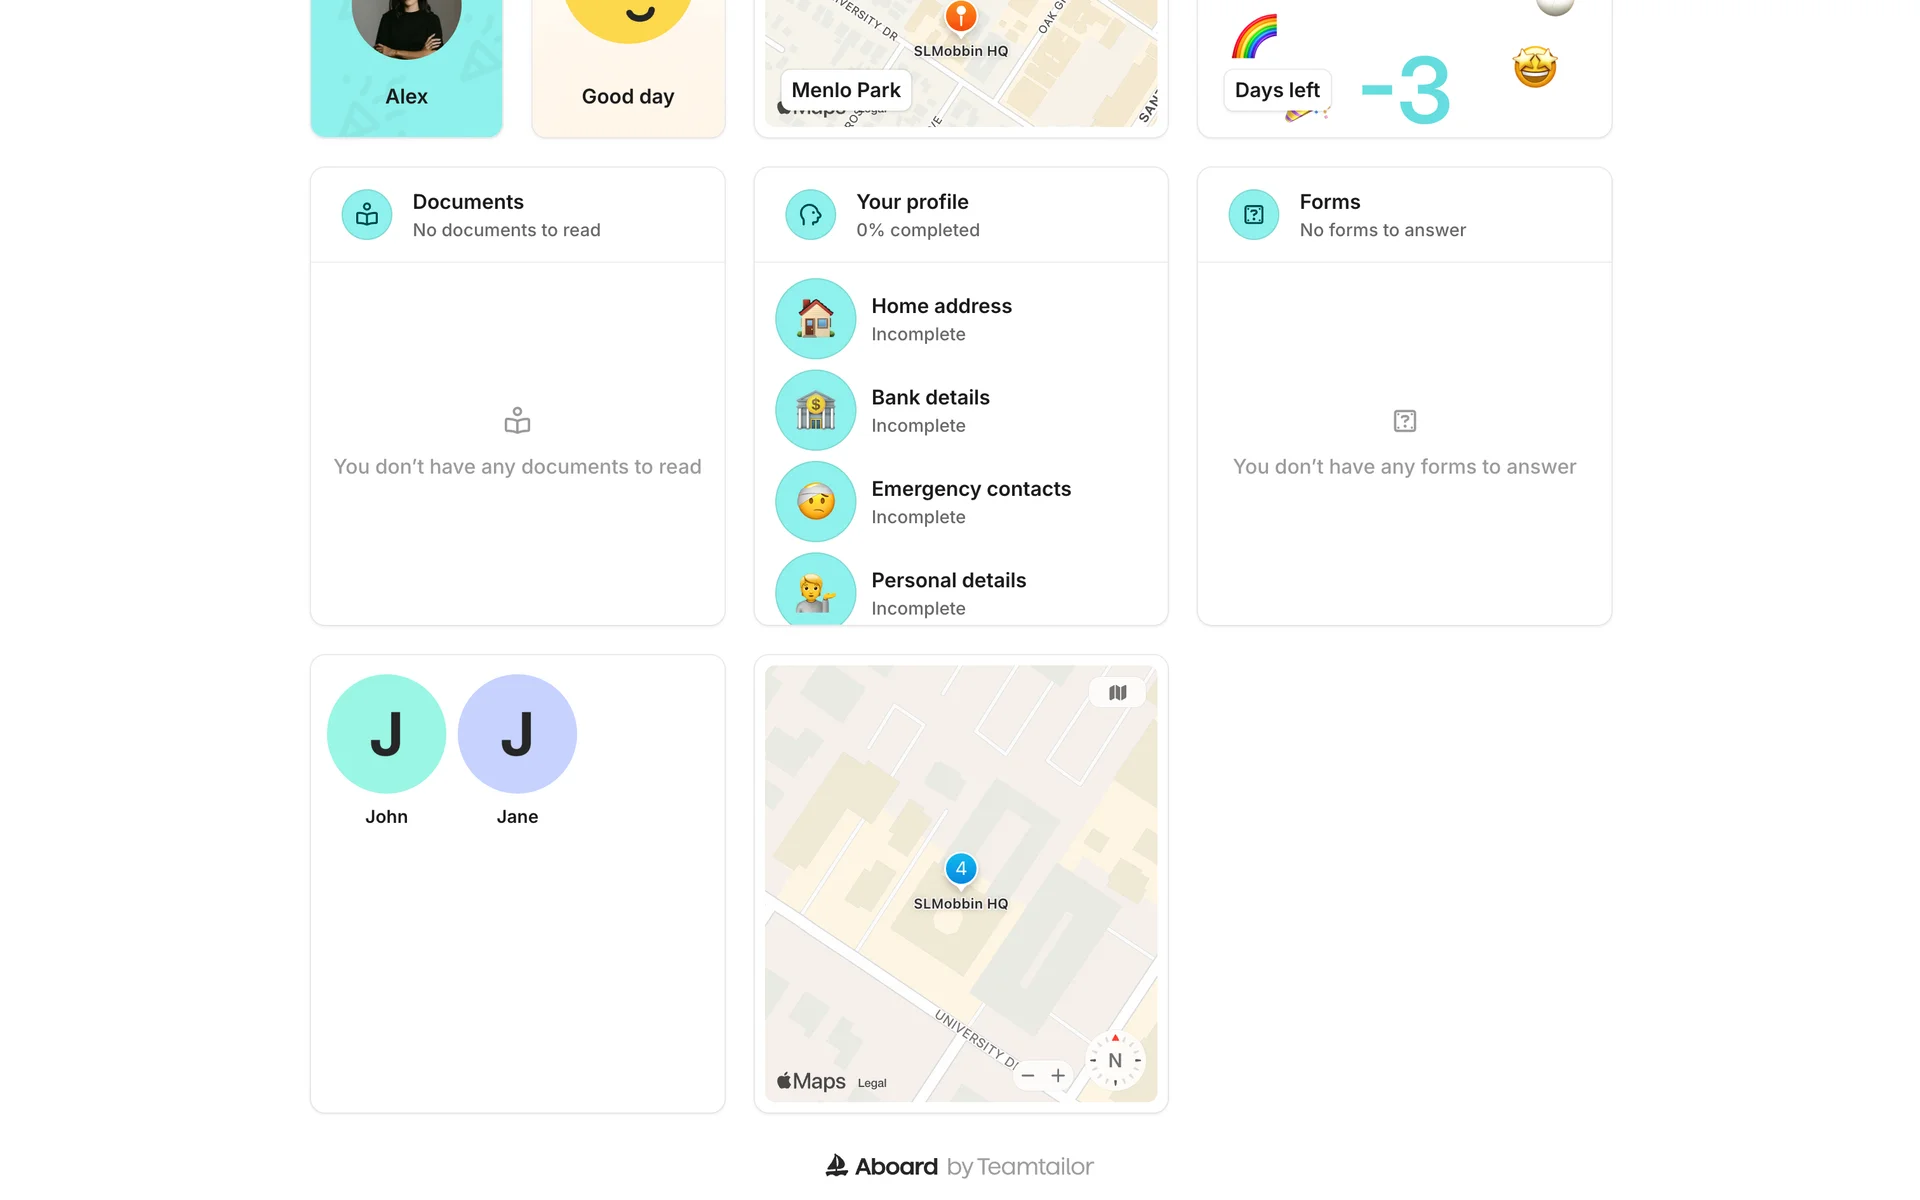The width and height of the screenshot is (1920, 1200).
Task: Select the Emergency contacts bandaged-face icon
Action: (x=816, y=502)
